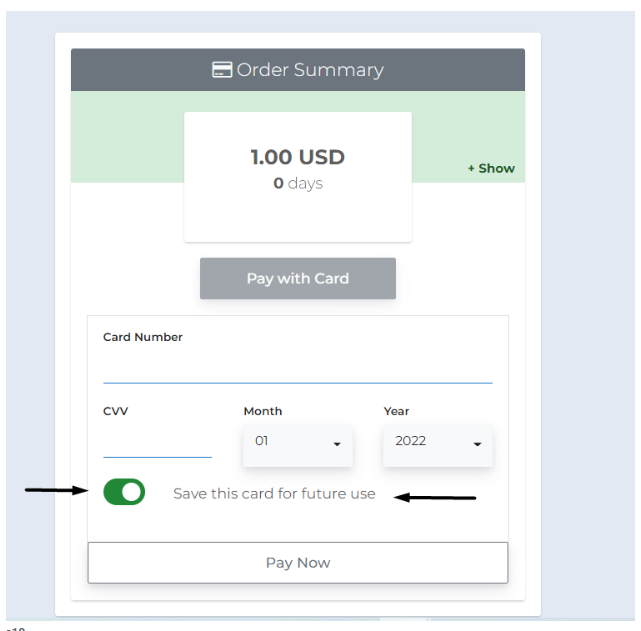Click the Order Summary header title
Image resolution: width=641 pixels, height=631 pixels.
tap(309, 70)
